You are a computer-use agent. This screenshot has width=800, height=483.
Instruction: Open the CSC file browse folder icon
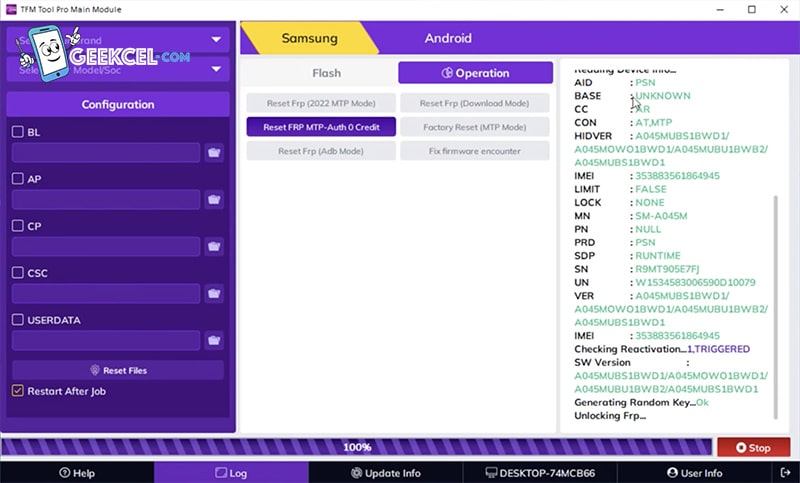(x=214, y=293)
